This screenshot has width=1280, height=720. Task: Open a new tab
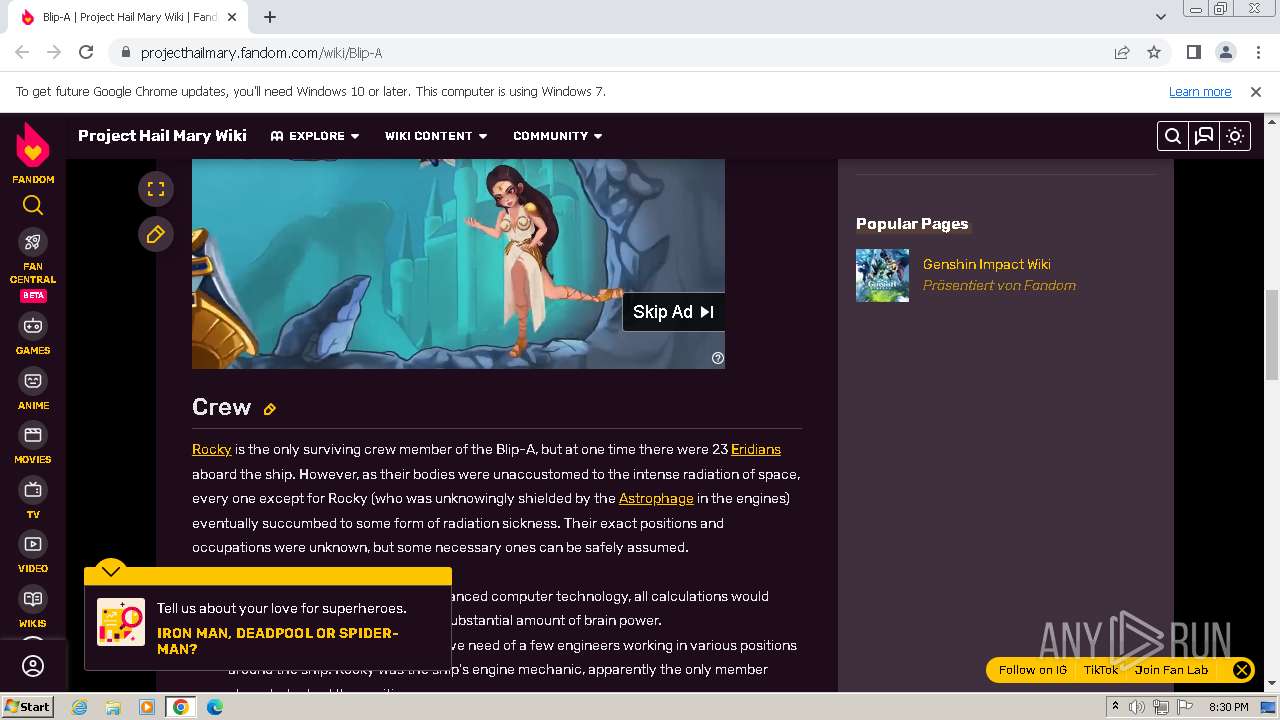[270, 17]
